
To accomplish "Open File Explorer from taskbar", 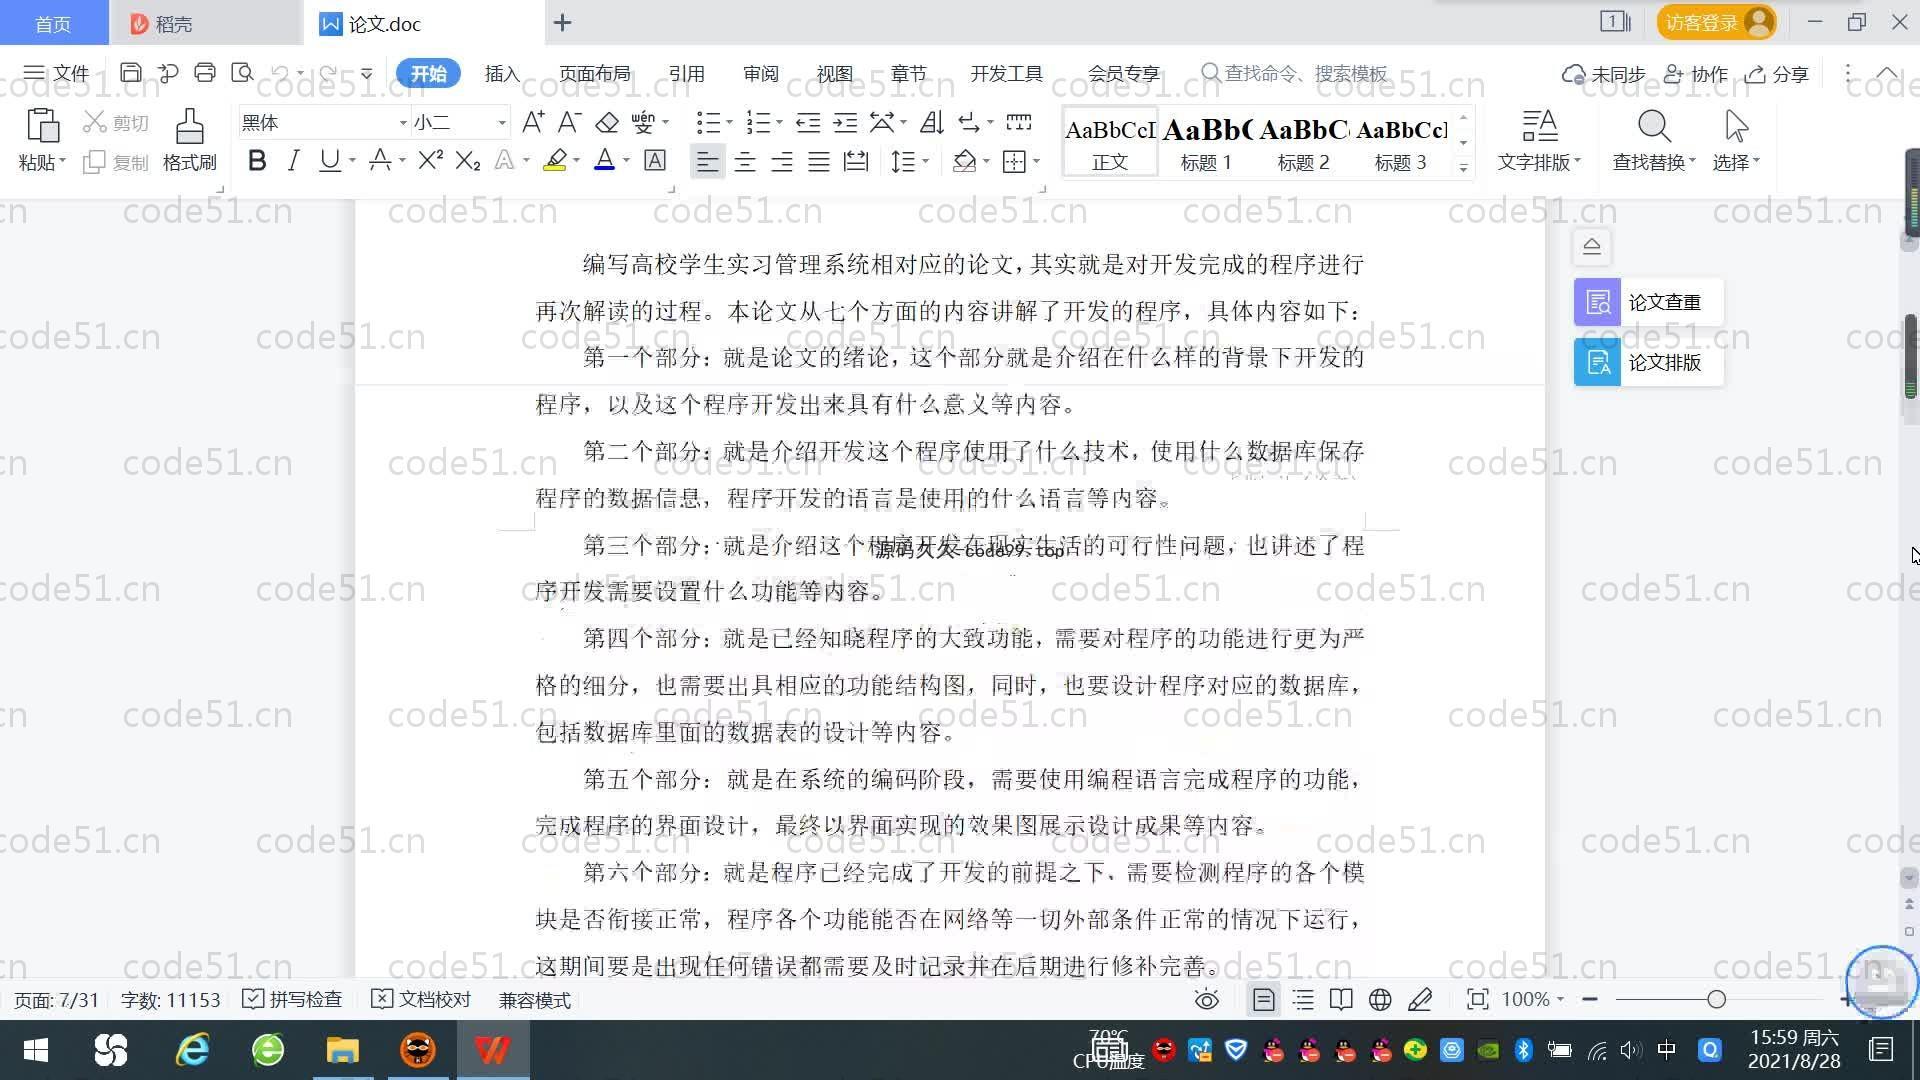I will coord(342,1050).
